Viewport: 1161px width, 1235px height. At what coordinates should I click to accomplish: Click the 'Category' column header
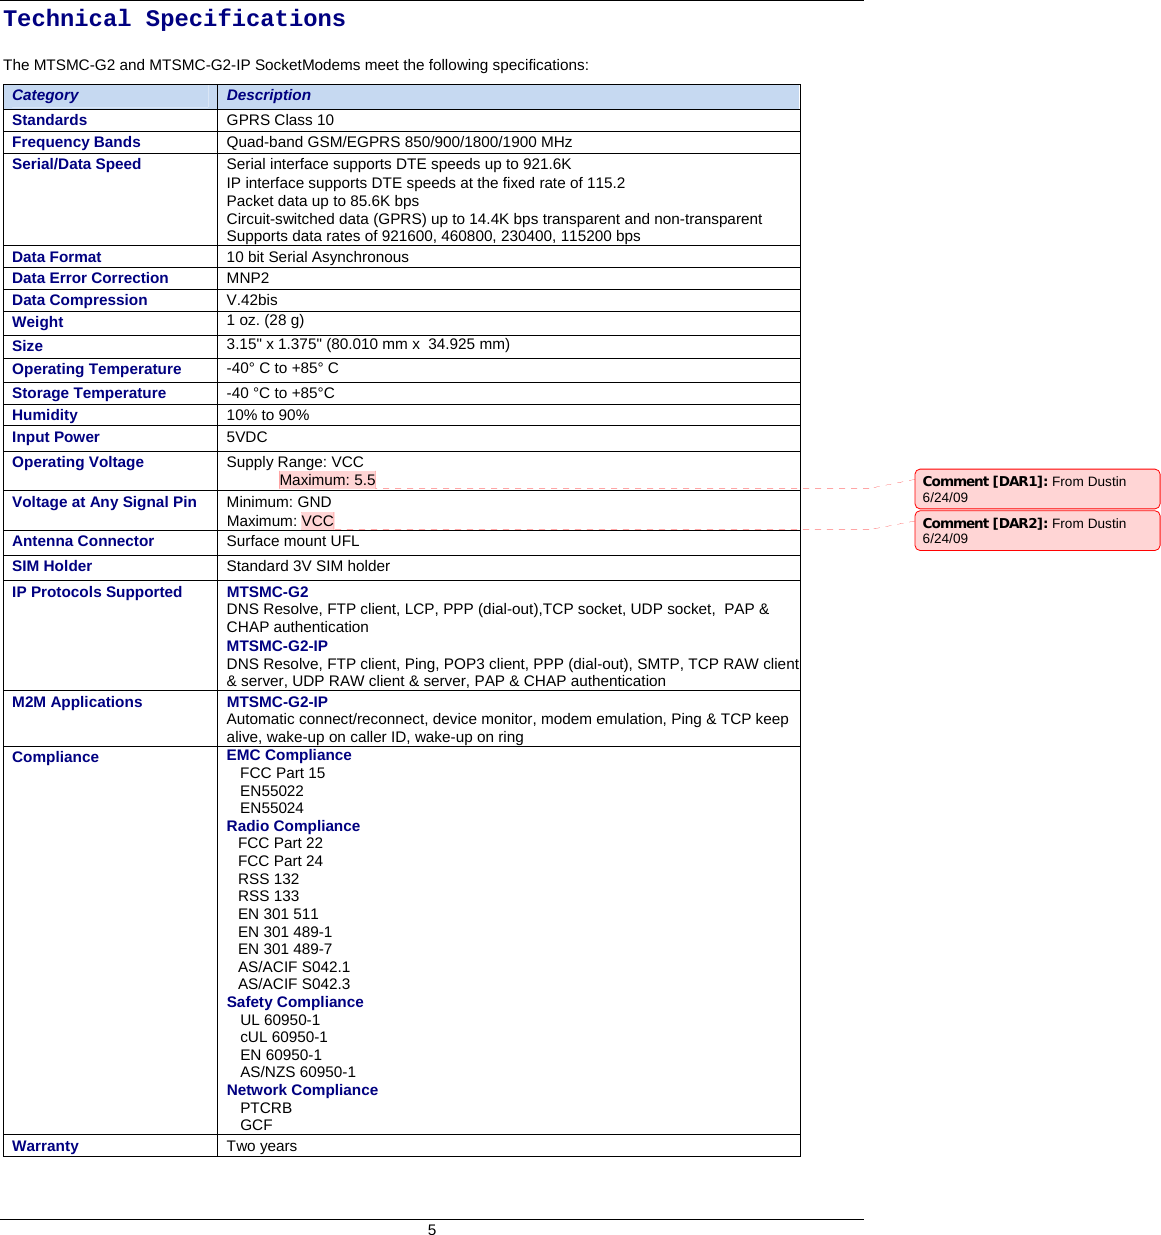pyautogui.click(x=45, y=95)
